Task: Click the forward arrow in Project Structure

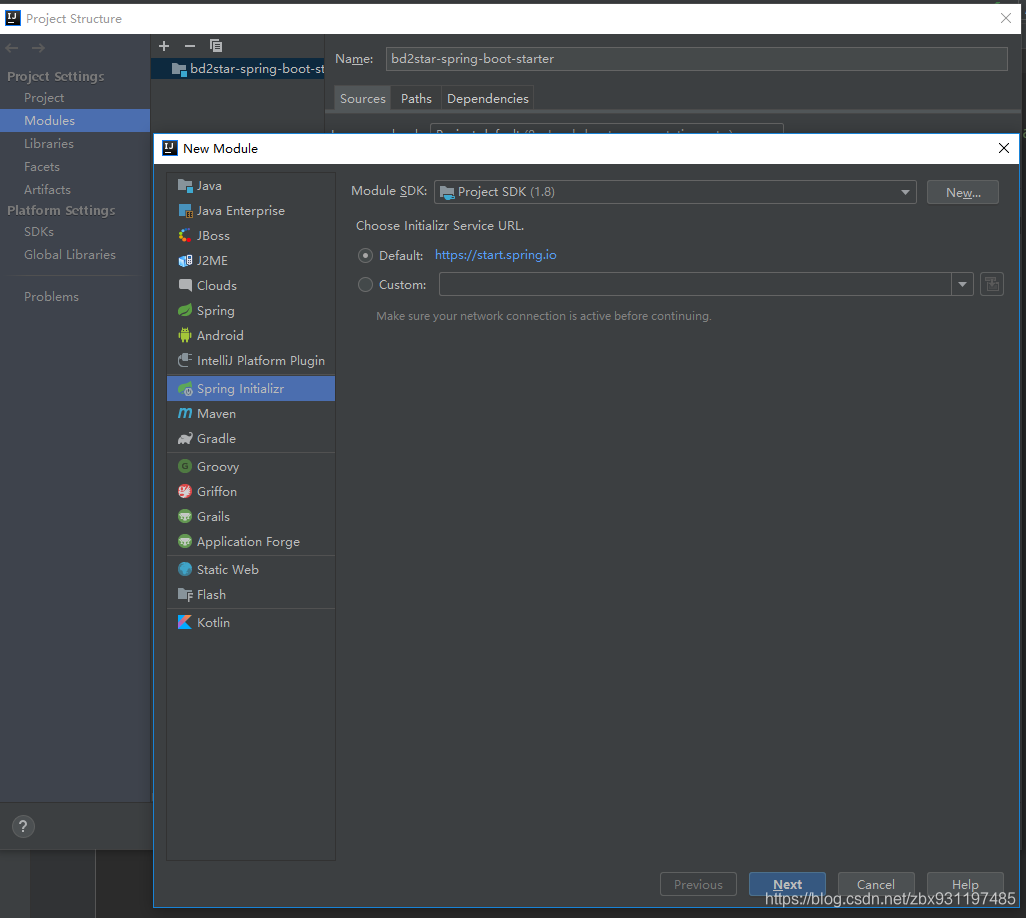Action: pyautogui.click(x=39, y=48)
